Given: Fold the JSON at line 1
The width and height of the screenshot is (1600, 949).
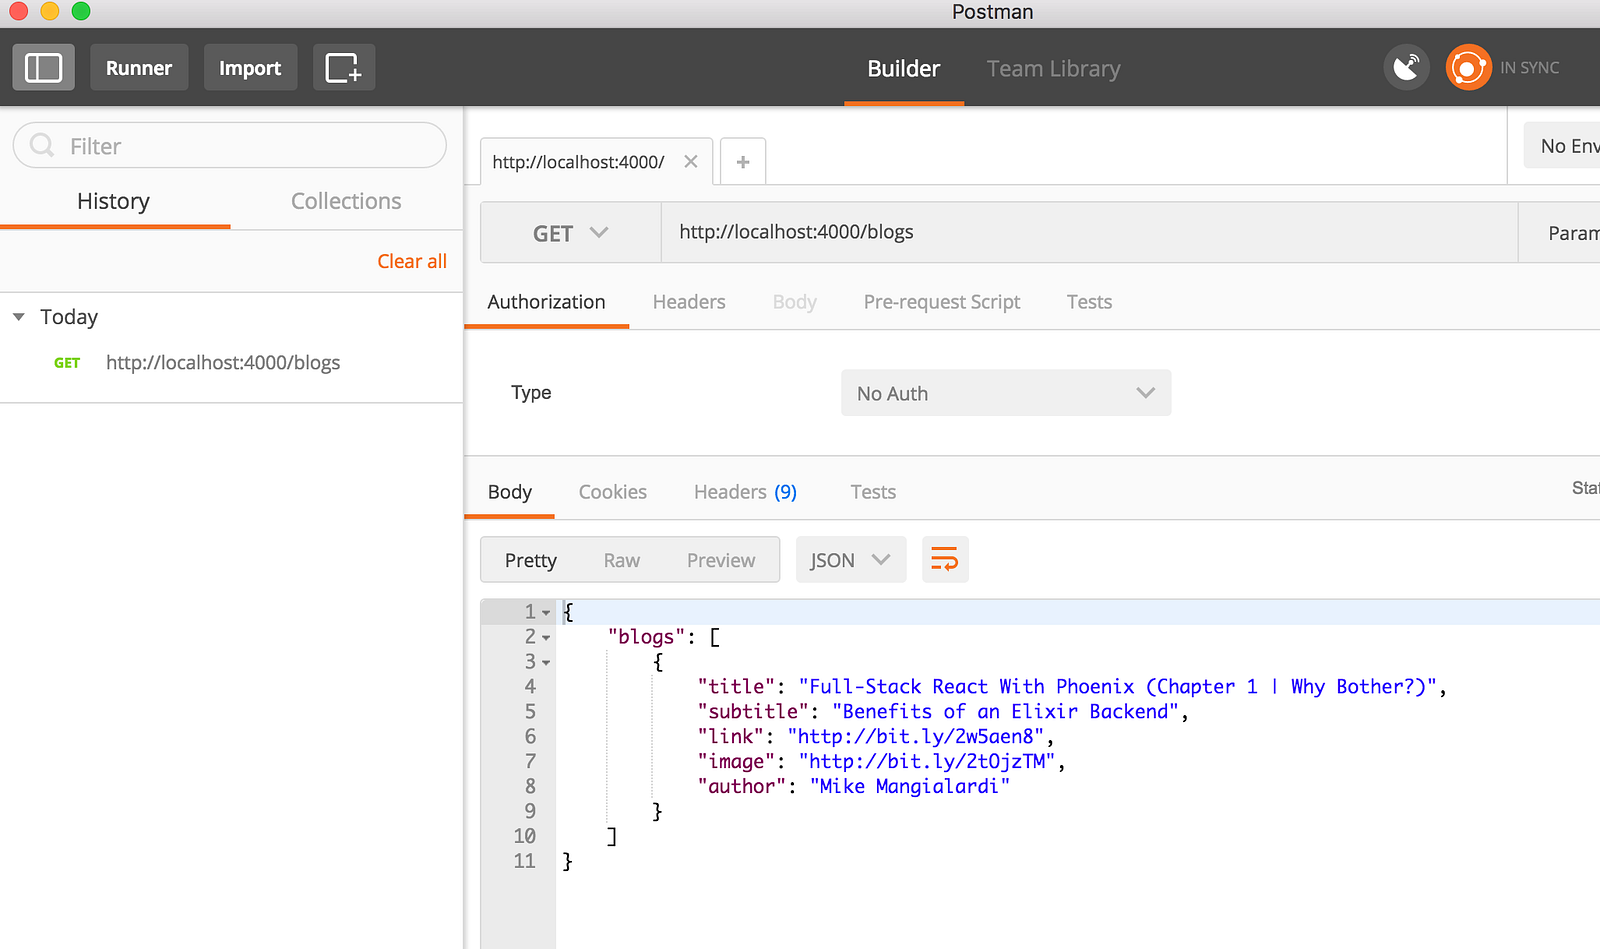Looking at the screenshot, I should click(546, 613).
